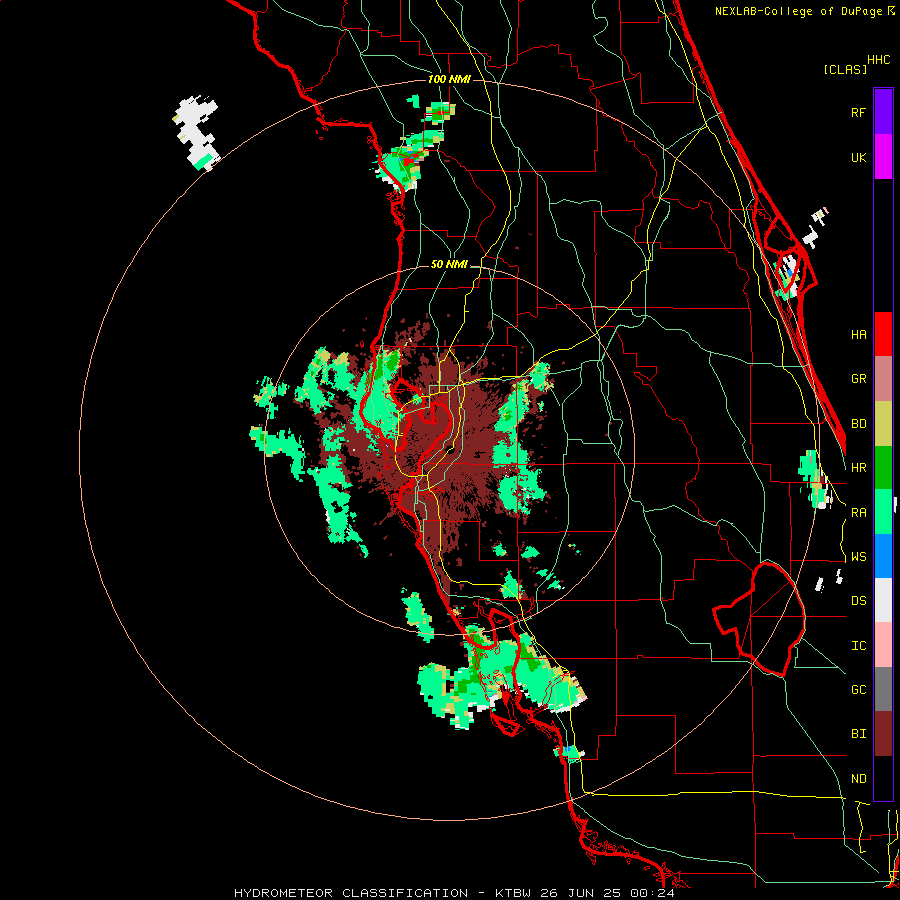
Task: Click the DS legend label
Action: [858, 601]
